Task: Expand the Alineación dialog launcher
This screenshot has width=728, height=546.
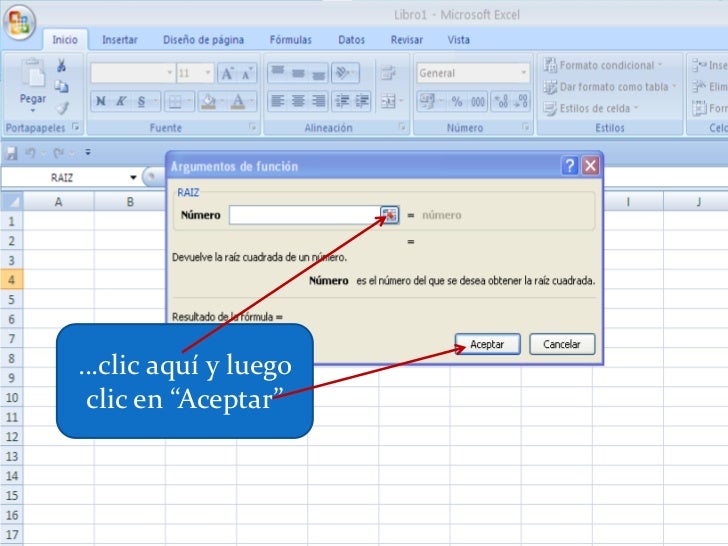Action: tap(402, 127)
